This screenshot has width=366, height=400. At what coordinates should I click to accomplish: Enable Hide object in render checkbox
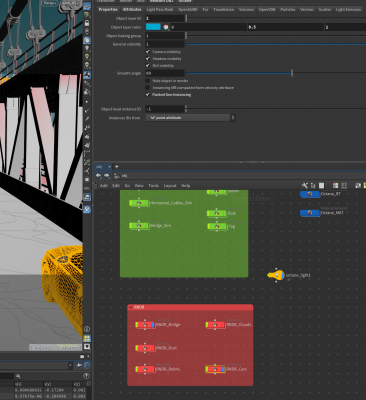(x=148, y=81)
